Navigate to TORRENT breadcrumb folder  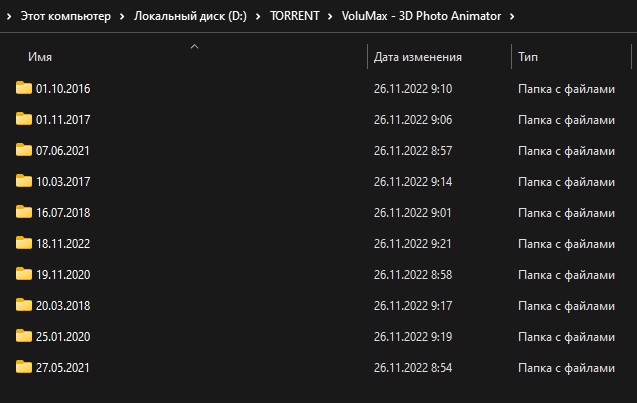click(295, 17)
